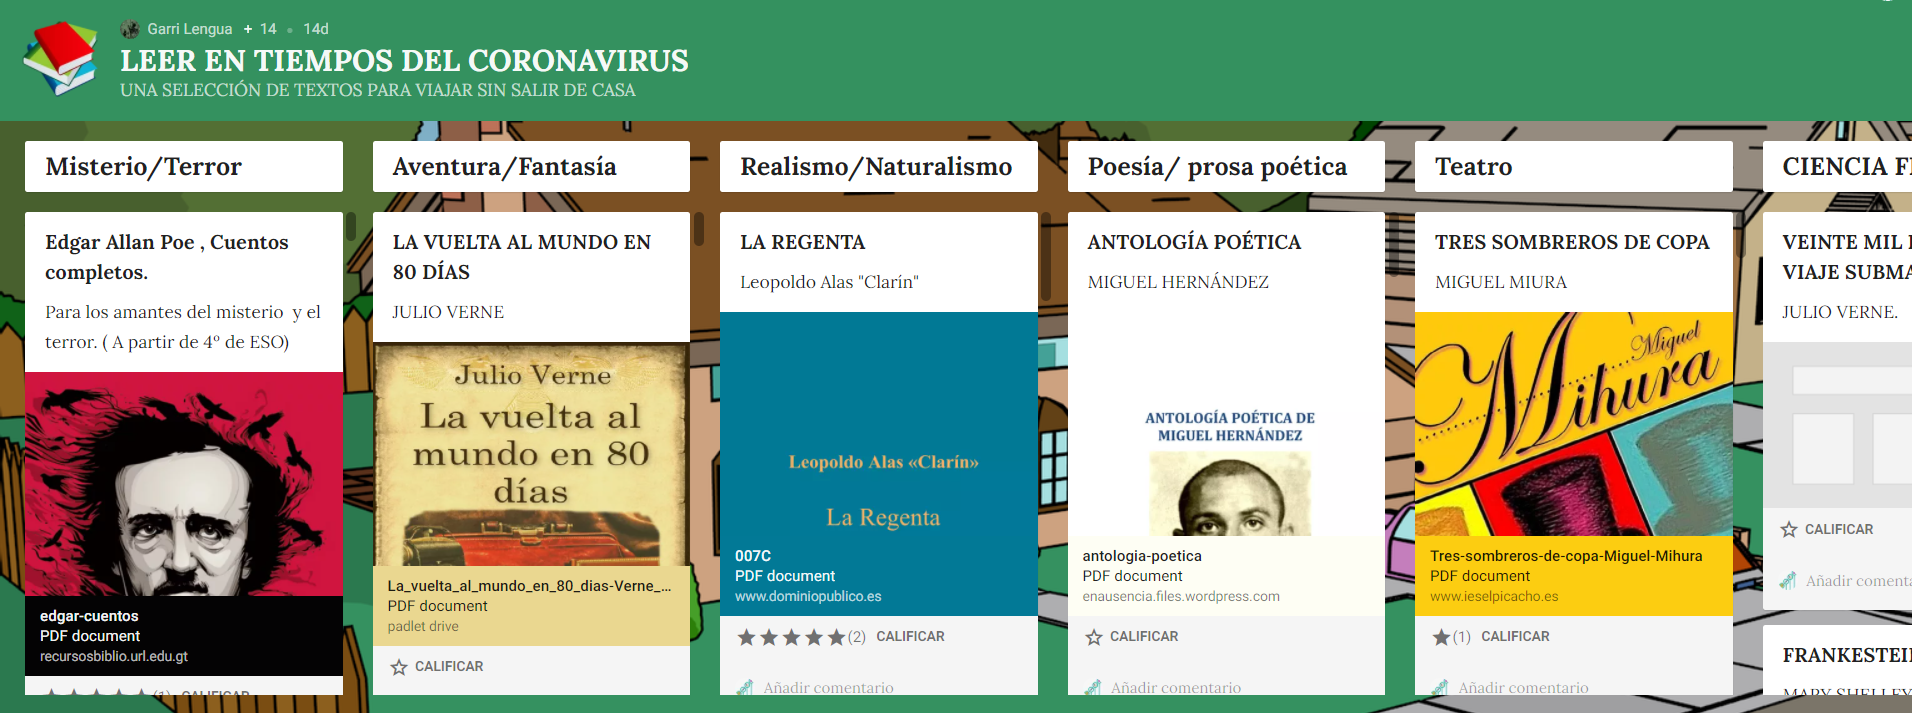The image size is (1912, 713).
Task: Open the Misterio/Terror column header
Action: click(x=184, y=166)
